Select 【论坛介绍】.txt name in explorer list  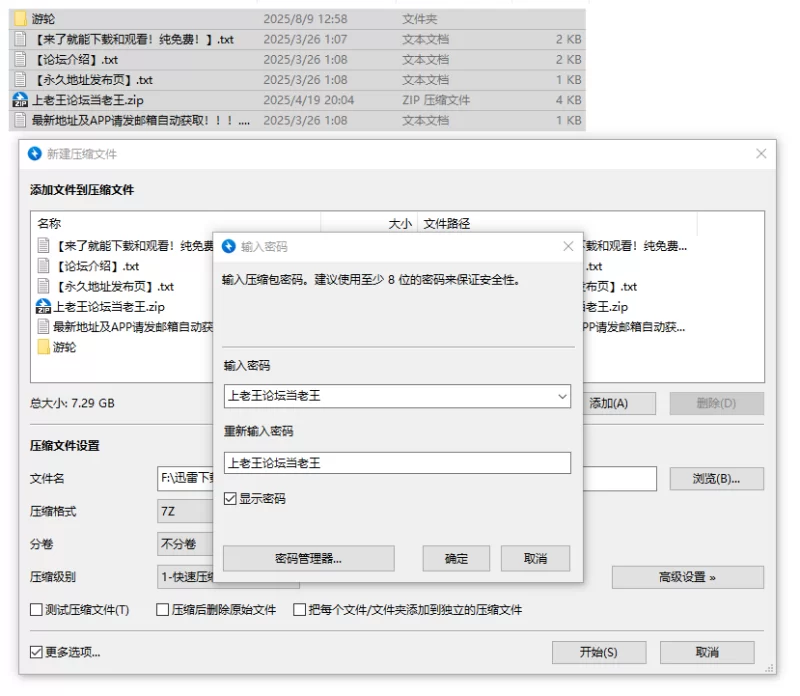coord(75,59)
